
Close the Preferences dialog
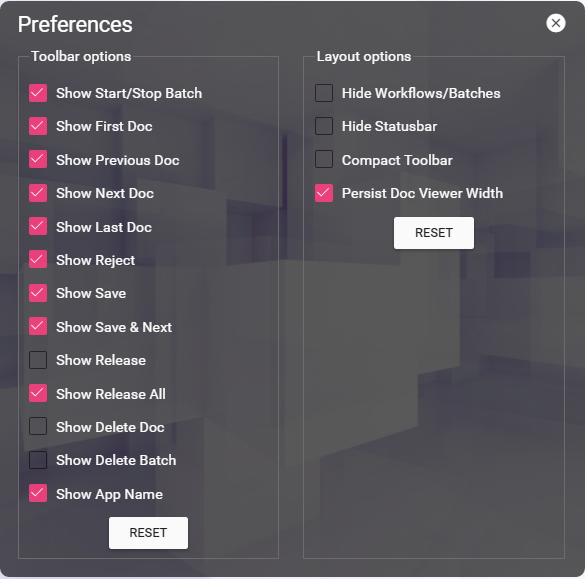click(556, 23)
